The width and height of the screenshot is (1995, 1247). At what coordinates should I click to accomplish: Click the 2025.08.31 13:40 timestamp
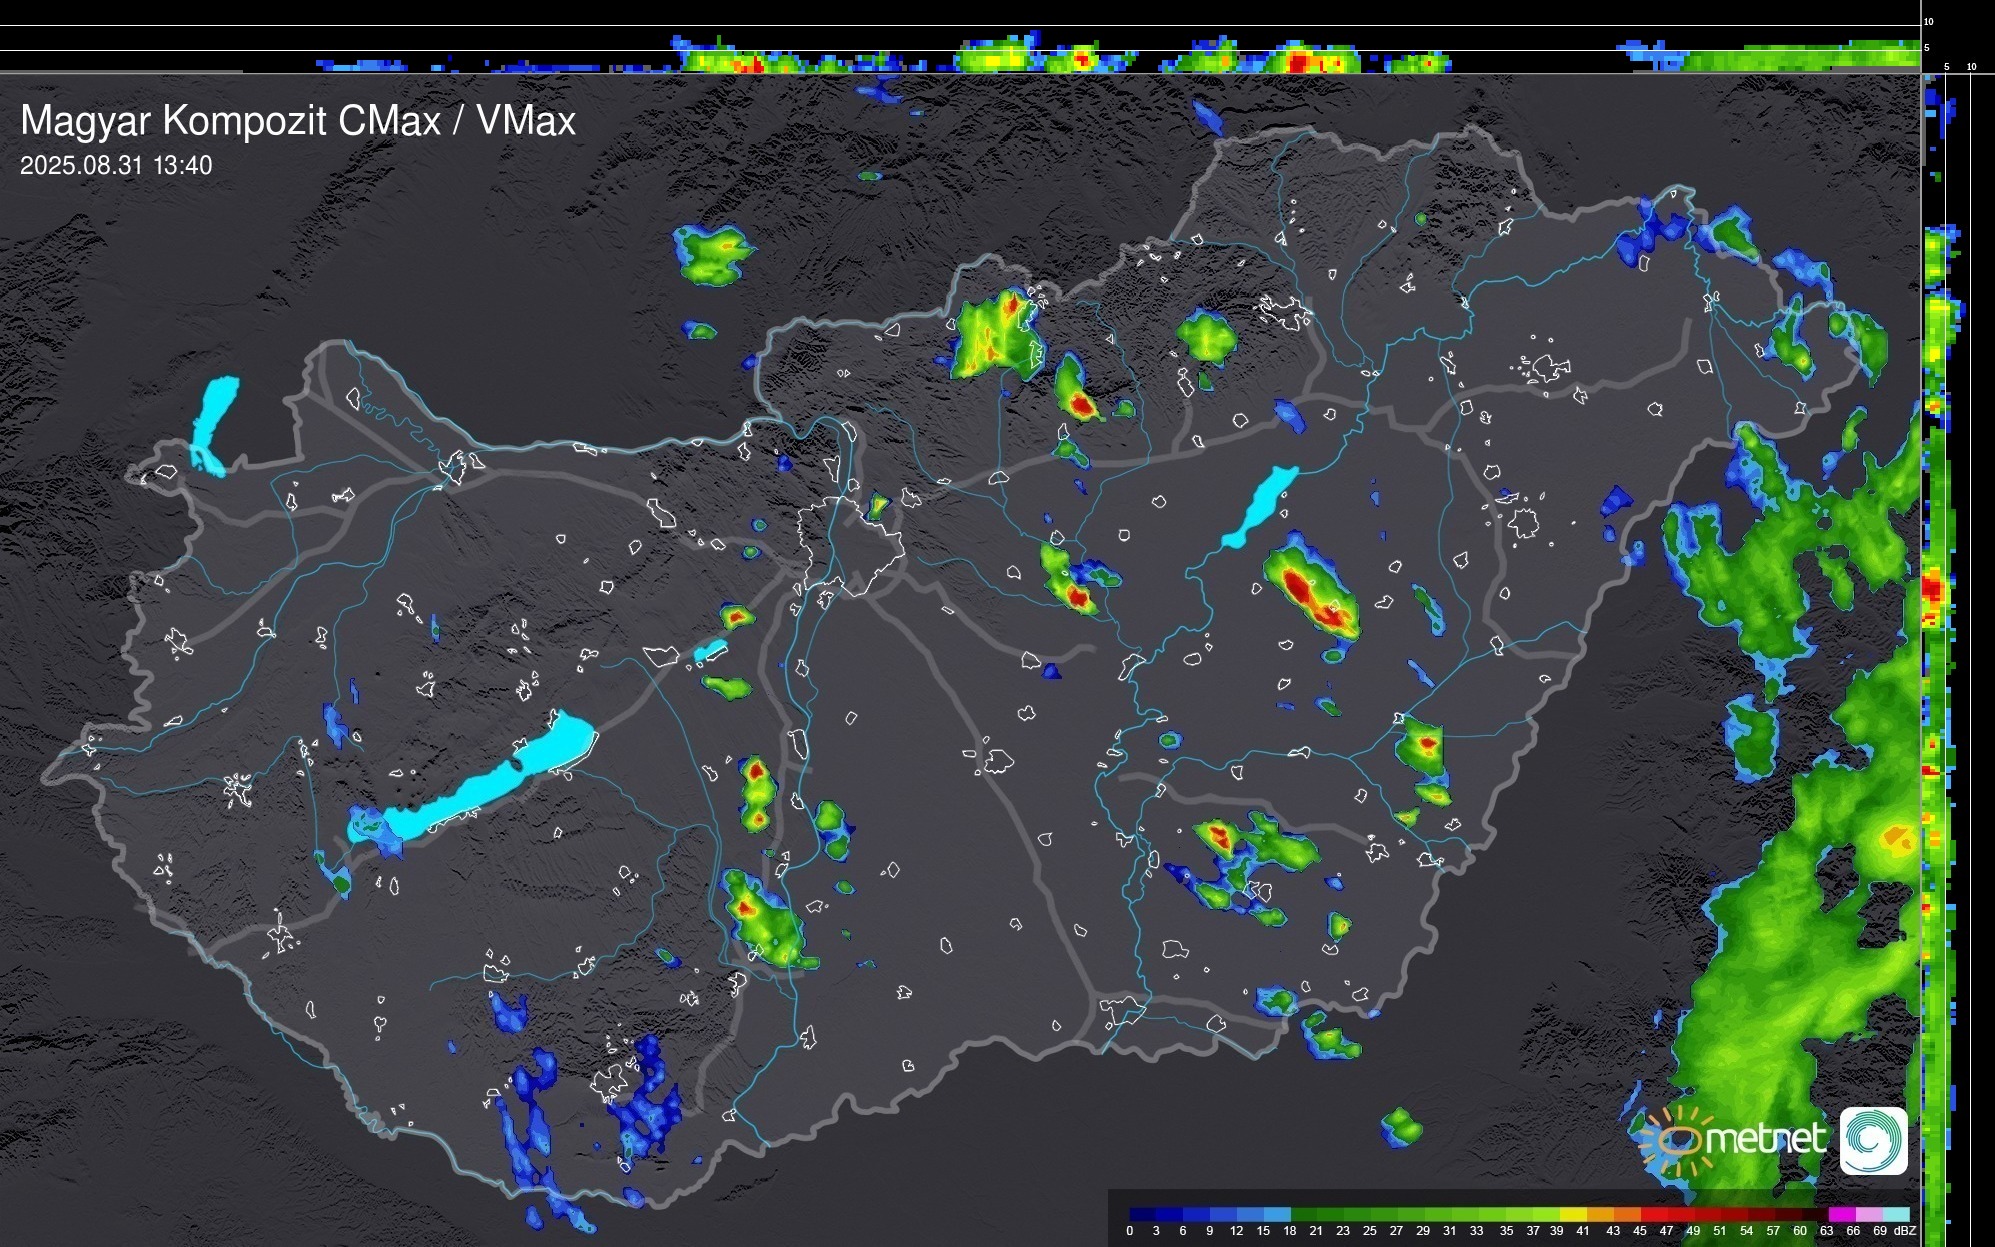[116, 166]
